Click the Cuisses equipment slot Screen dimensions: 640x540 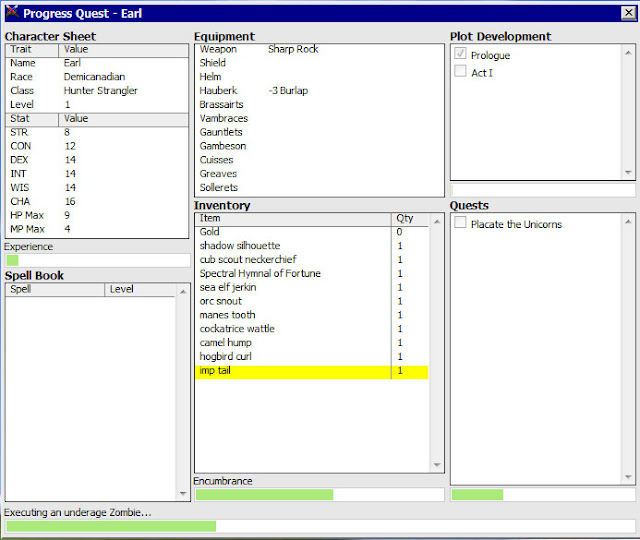[319, 160]
